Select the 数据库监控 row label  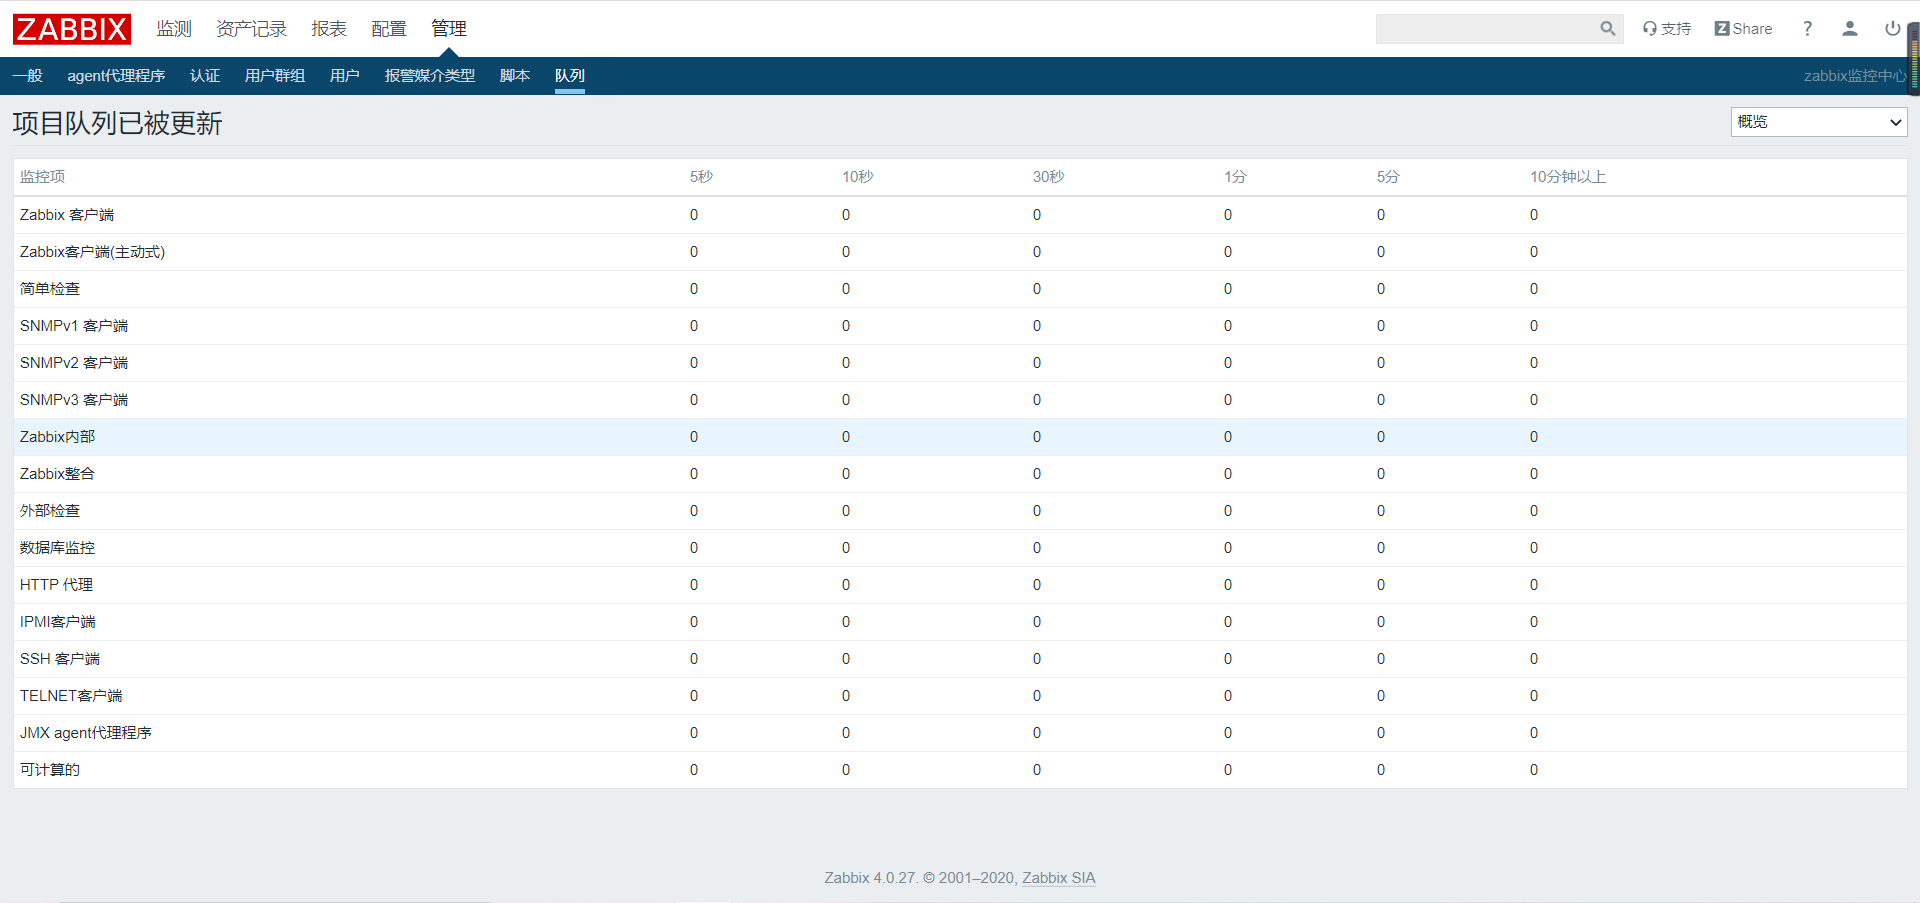[57, 548]
